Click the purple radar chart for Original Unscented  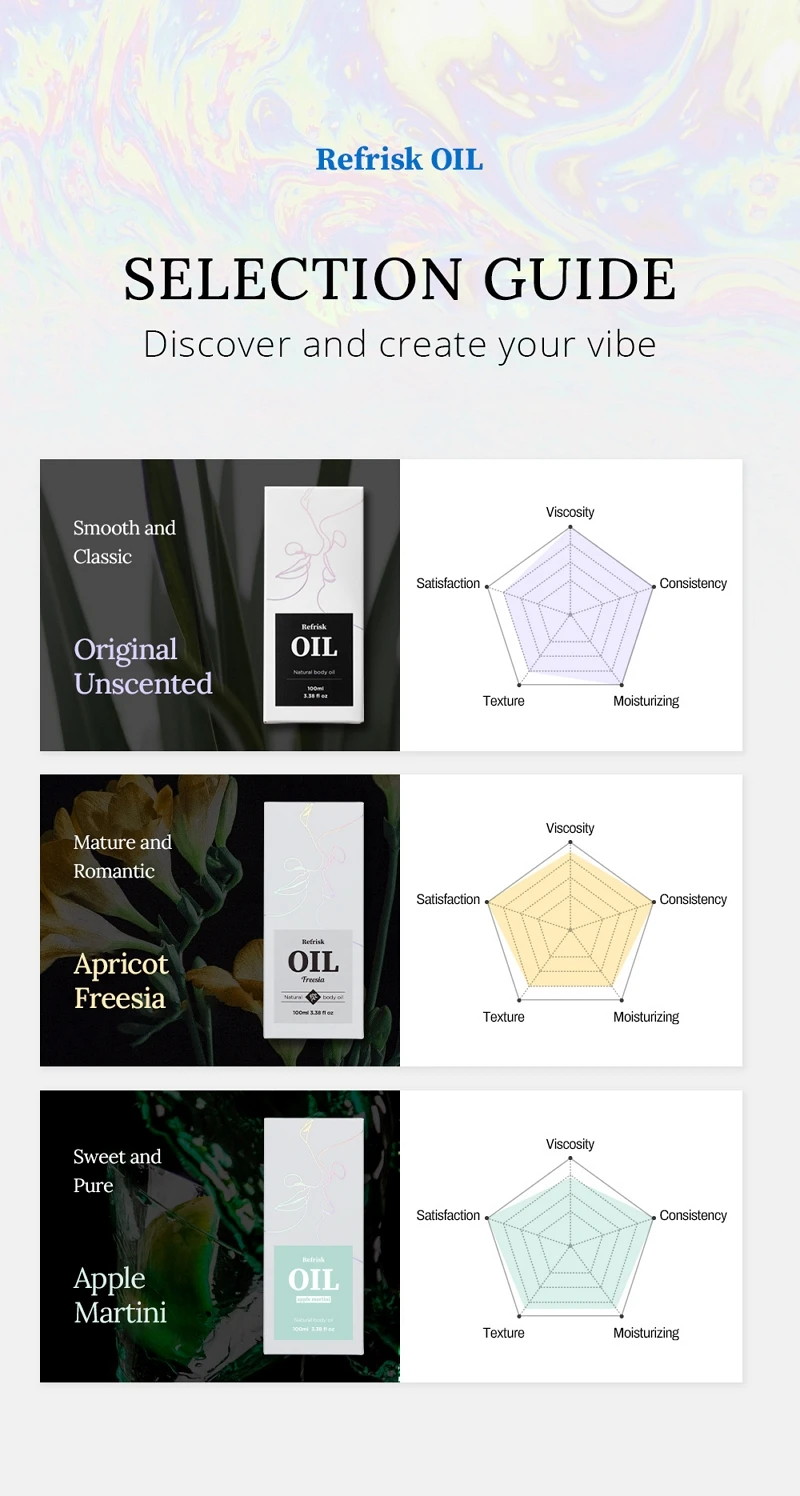[x=570, y=606]
